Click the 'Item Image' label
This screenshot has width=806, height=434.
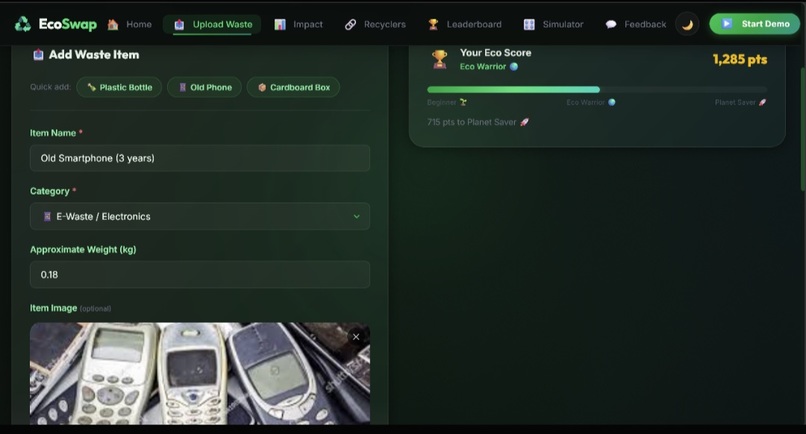(53, 308)
